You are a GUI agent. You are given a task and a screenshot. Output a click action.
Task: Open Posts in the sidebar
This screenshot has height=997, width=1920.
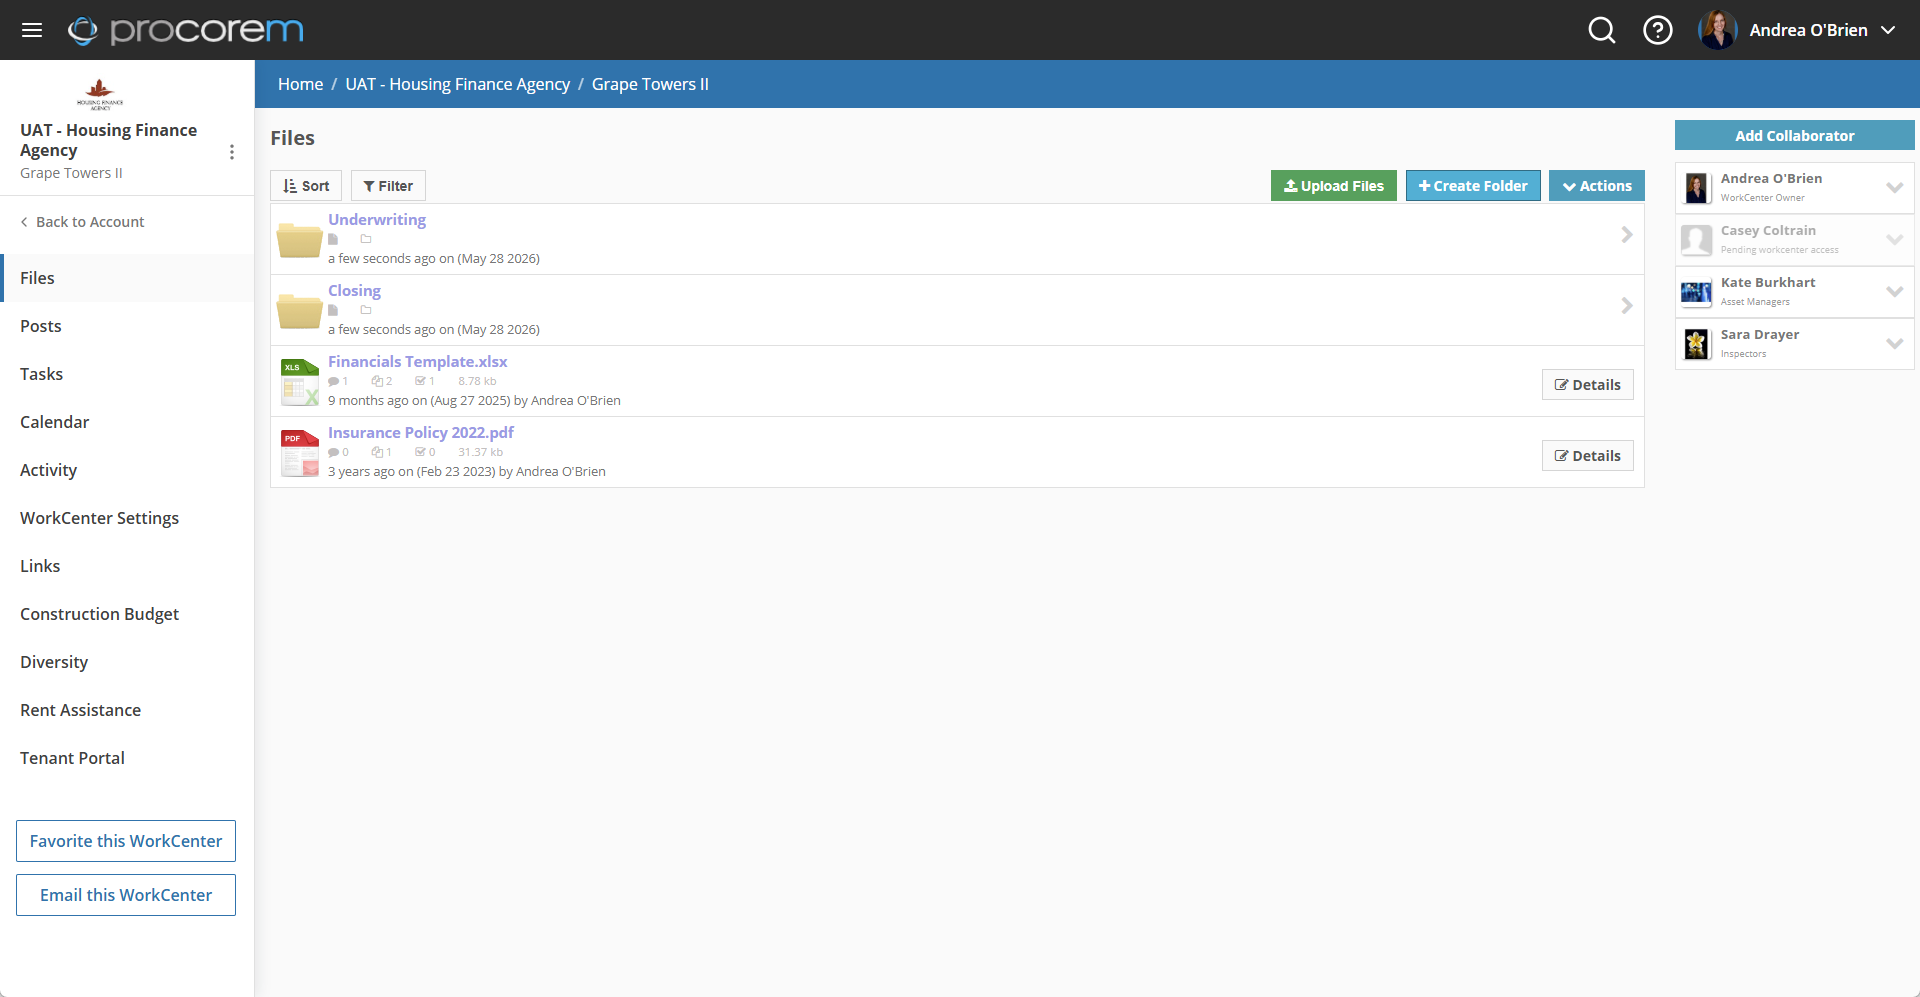click(x=127, y=326)
